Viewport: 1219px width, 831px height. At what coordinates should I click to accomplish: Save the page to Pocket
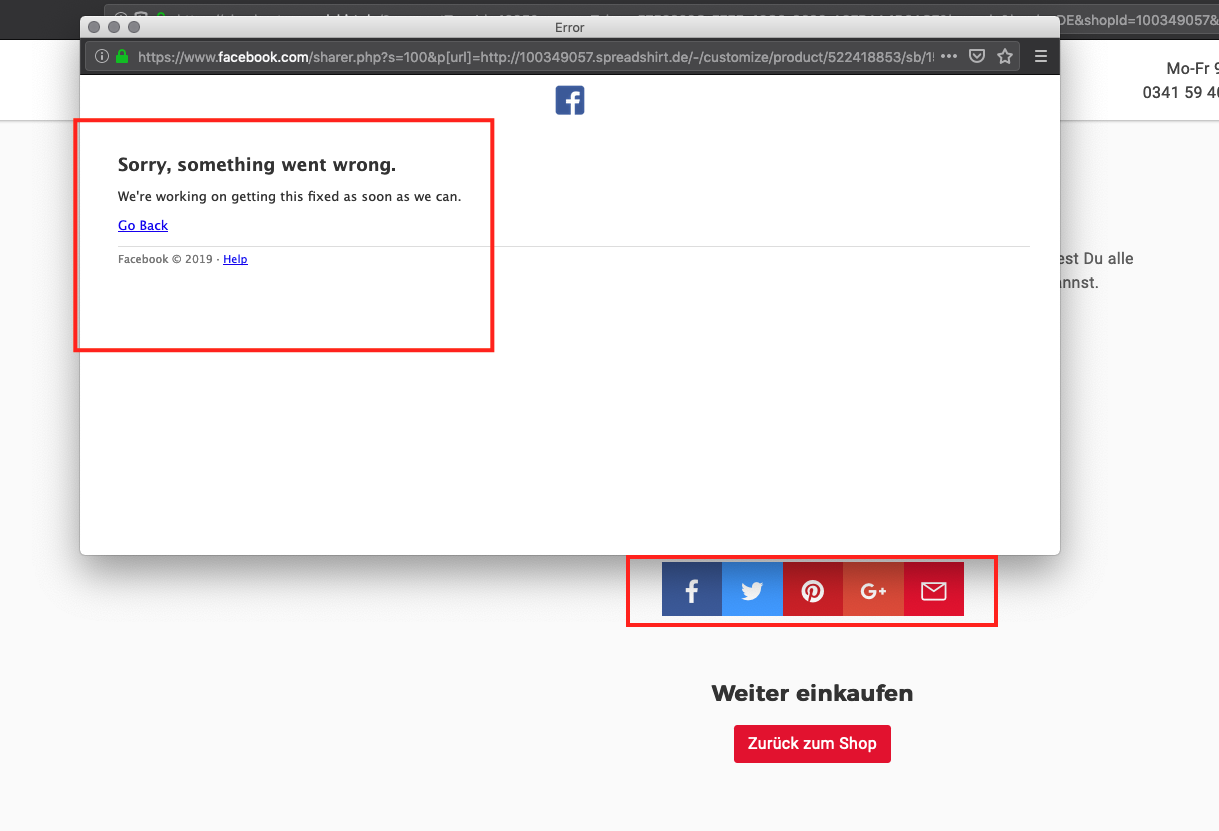tap(977, 57)
